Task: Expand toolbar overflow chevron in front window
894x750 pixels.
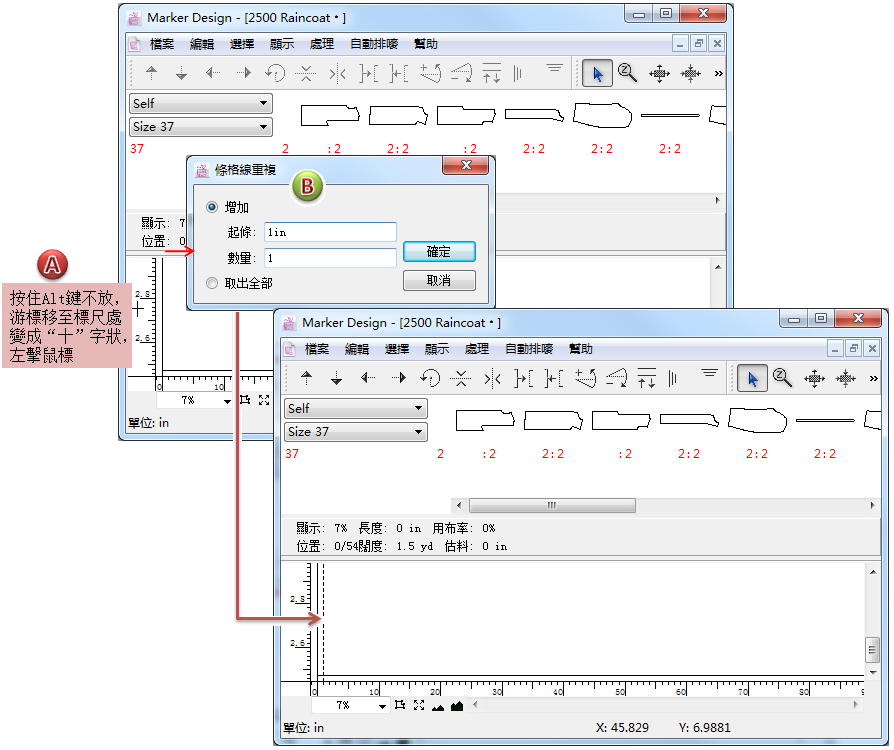Action: pyautogui.click(x=874, y=379)
